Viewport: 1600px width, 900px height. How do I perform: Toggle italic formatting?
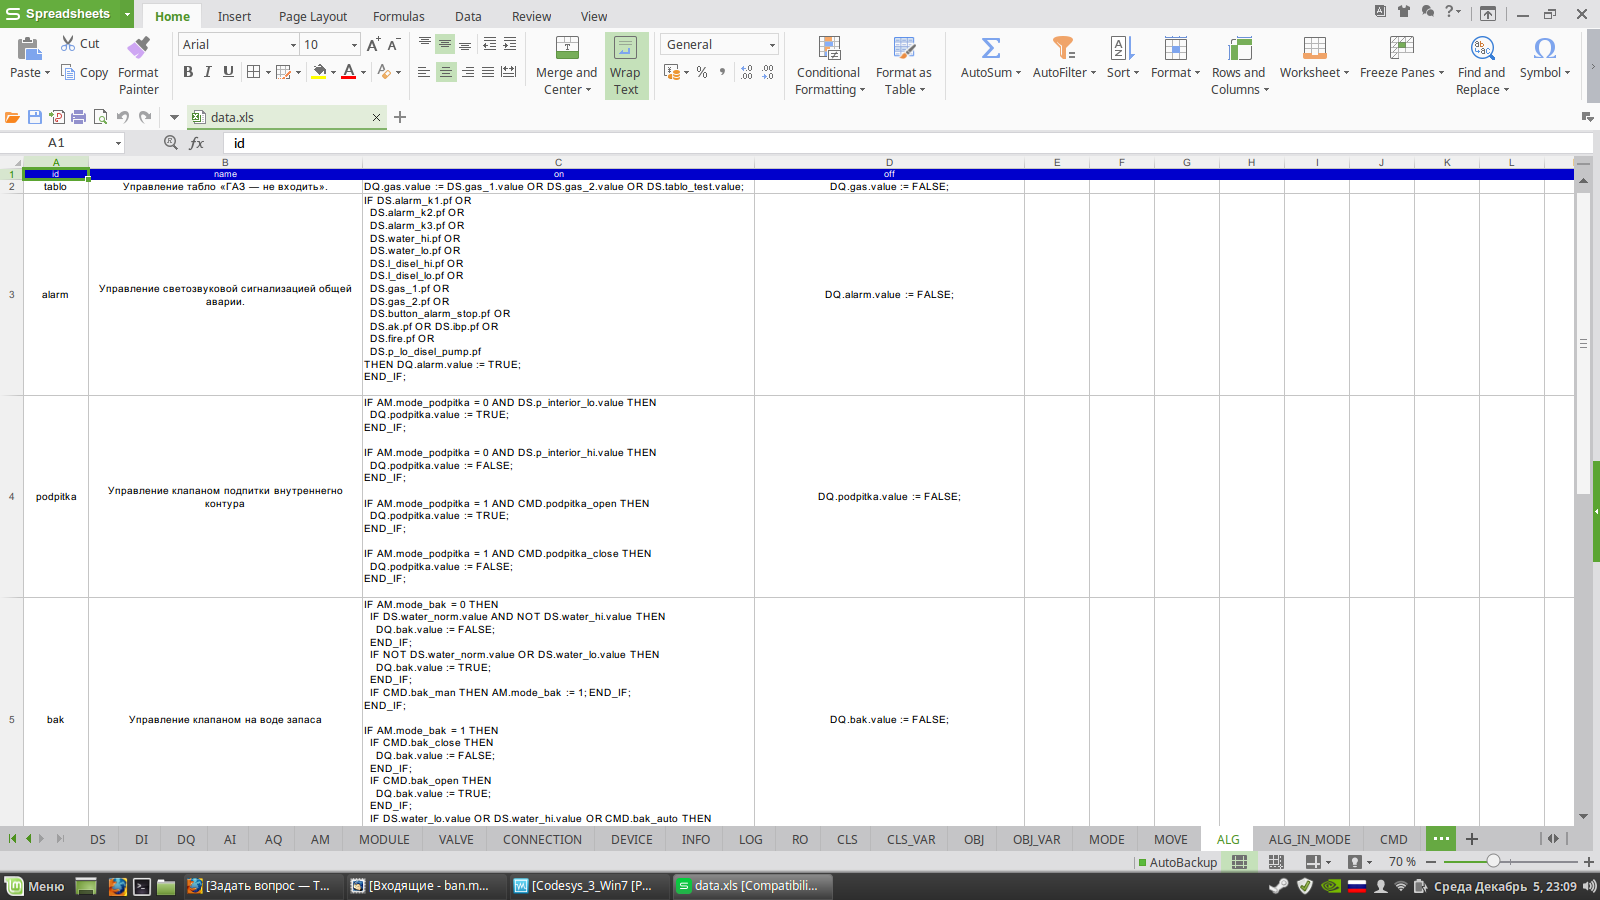coord(208,72)
